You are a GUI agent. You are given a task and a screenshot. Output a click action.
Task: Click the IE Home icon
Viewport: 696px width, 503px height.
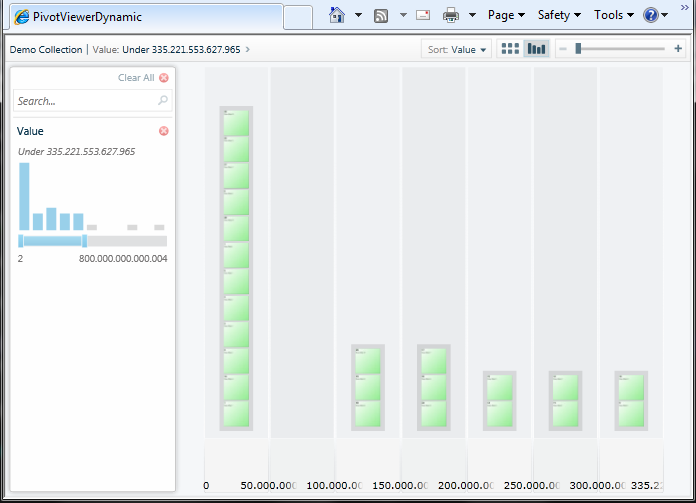pos(337,15)
